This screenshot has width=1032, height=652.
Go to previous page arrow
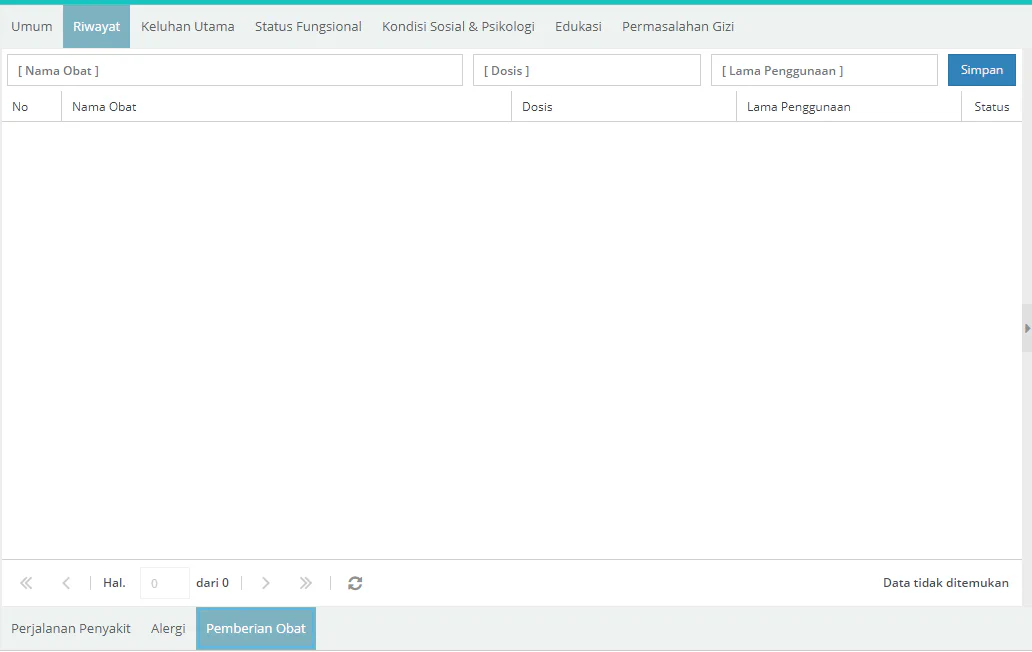pyautogui.click(x=66, y=583)
